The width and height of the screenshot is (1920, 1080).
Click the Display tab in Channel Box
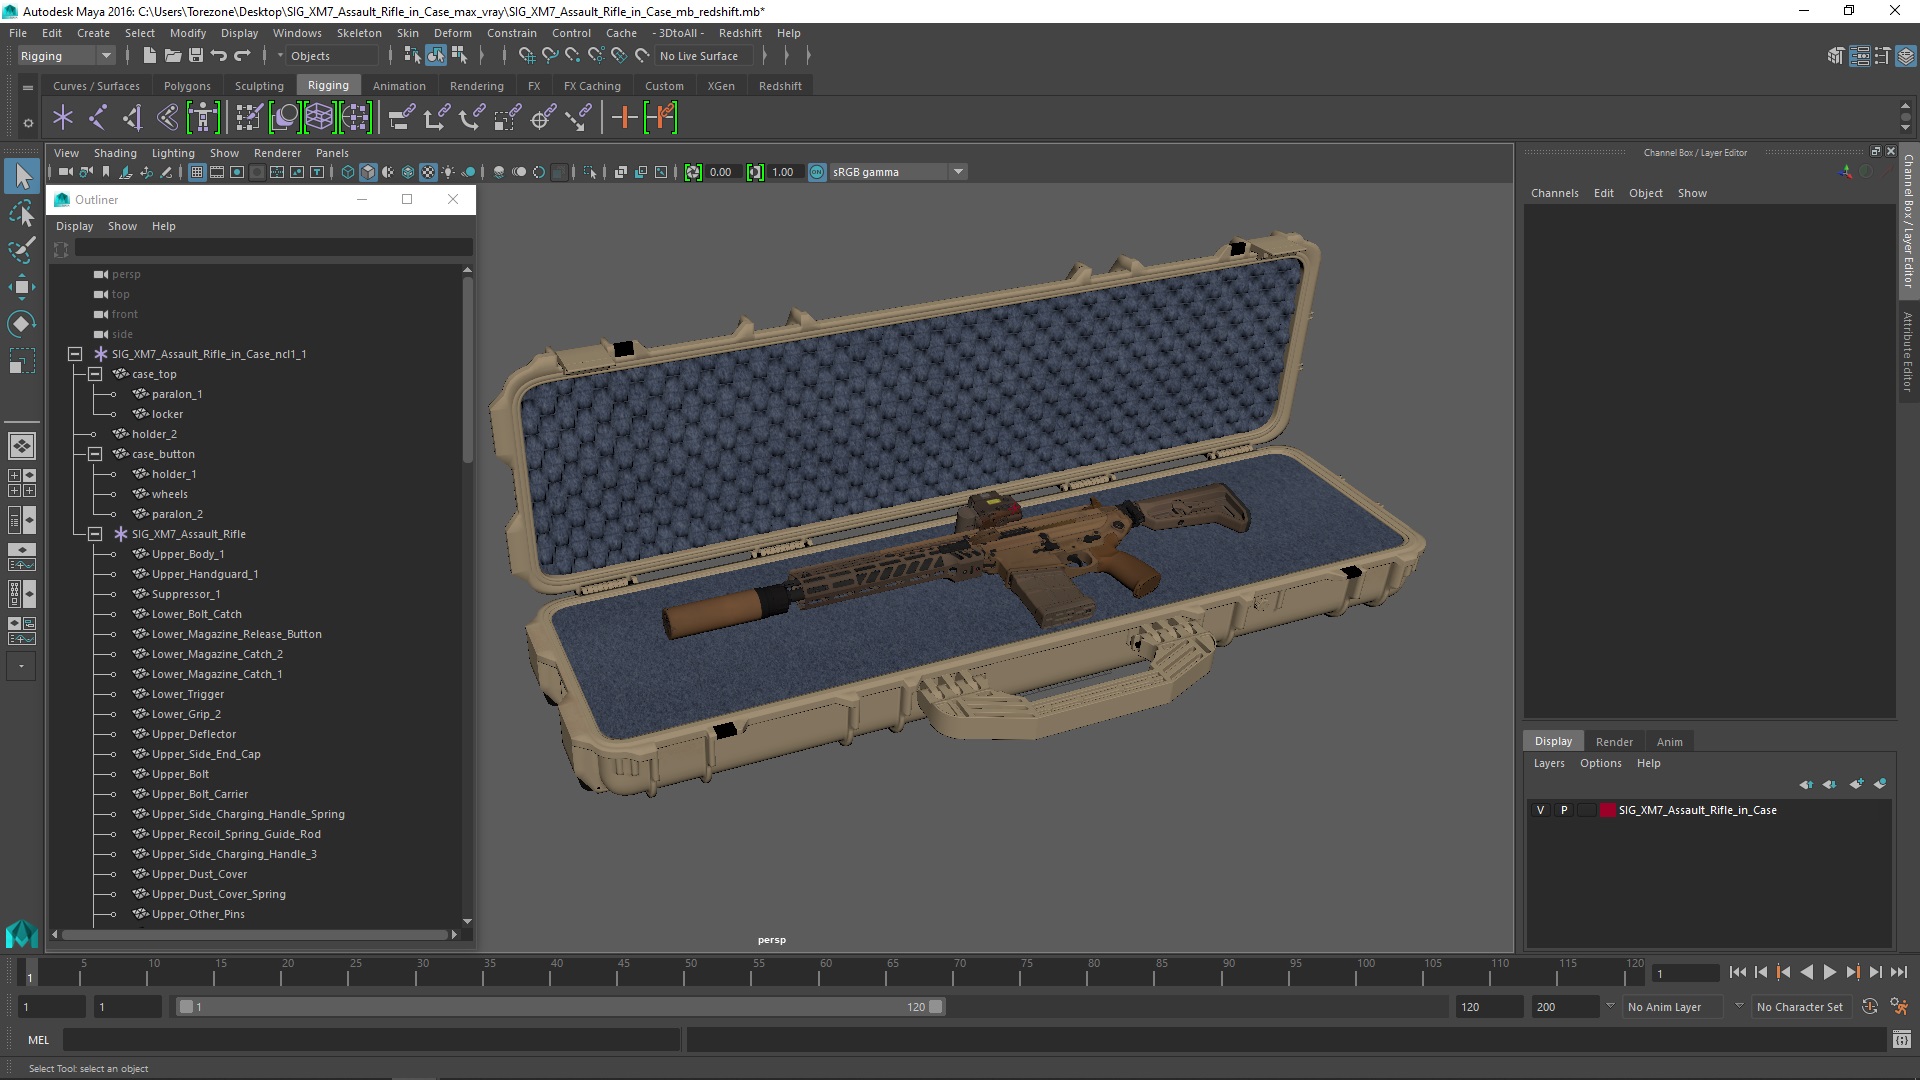(x=1553, y=740)
